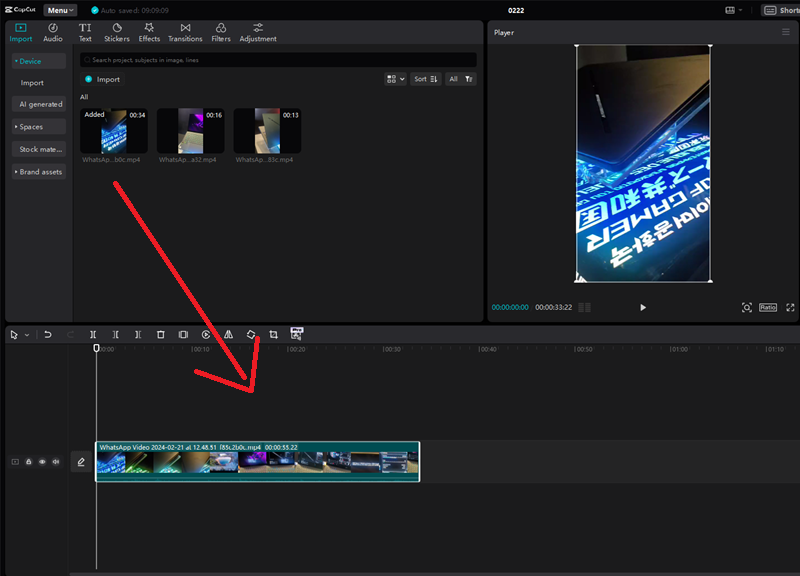Switch to the Transitions tab

185,32
